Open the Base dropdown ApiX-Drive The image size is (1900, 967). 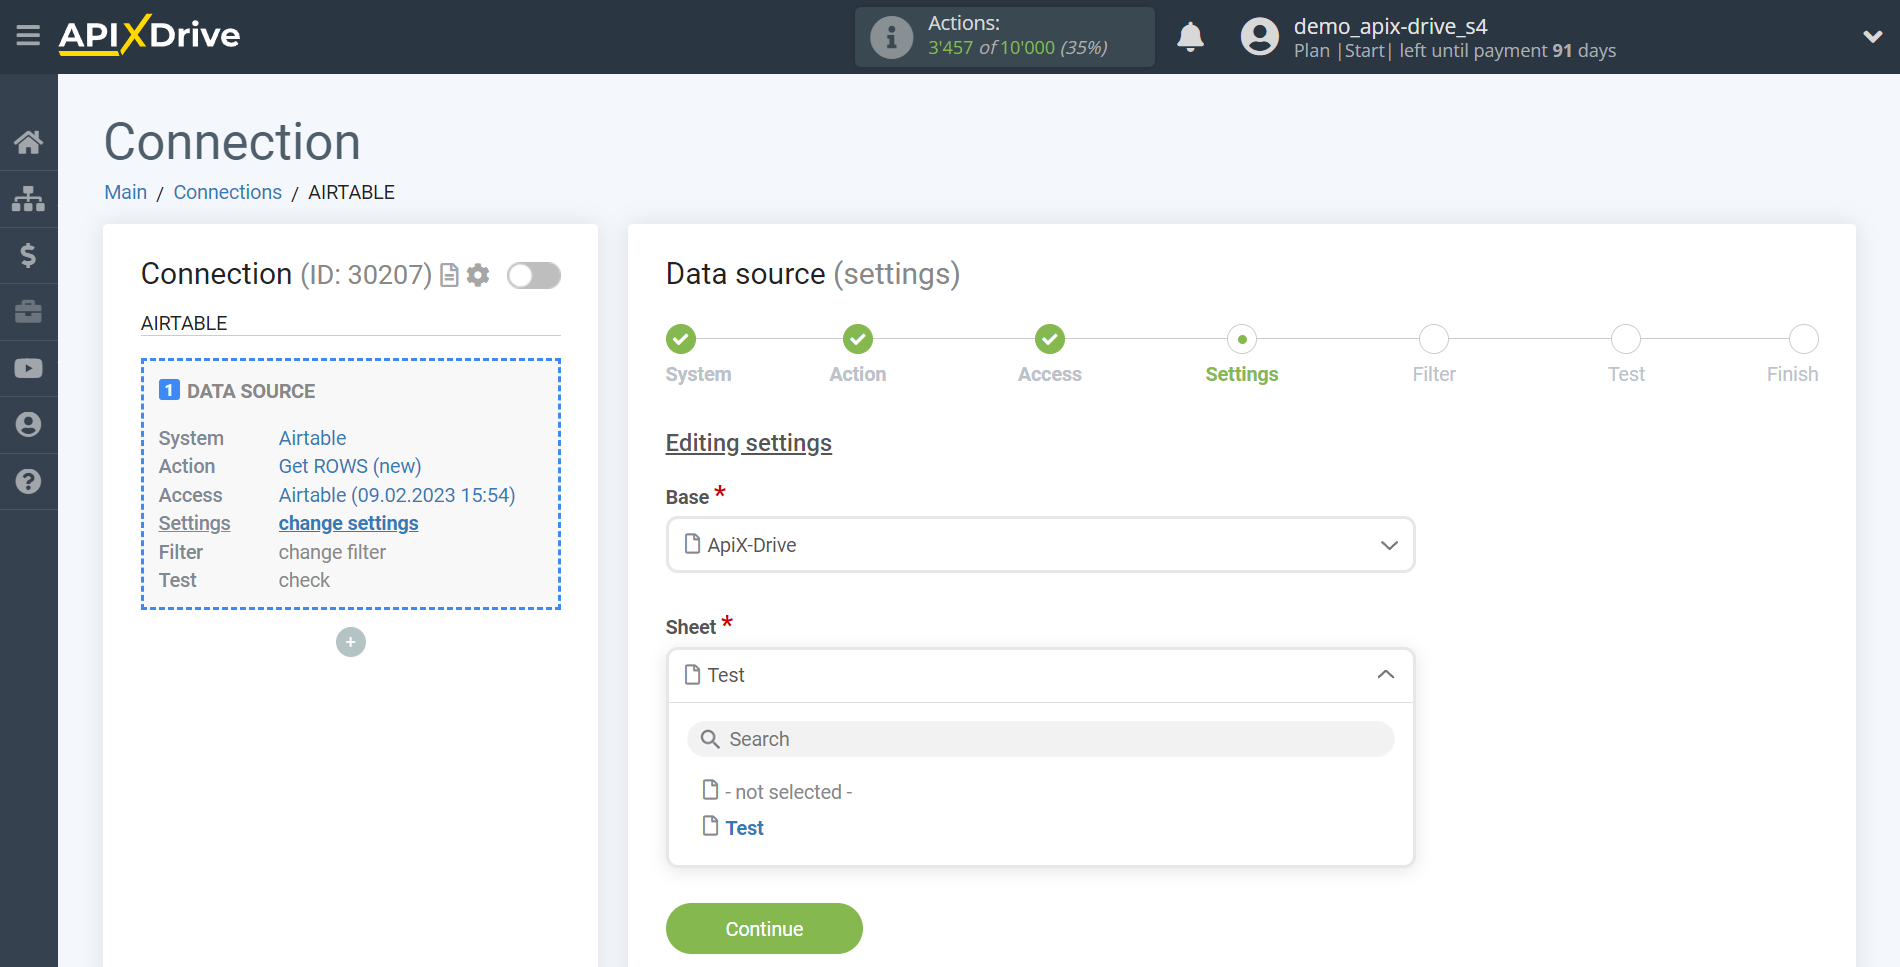pos(1040,545)
